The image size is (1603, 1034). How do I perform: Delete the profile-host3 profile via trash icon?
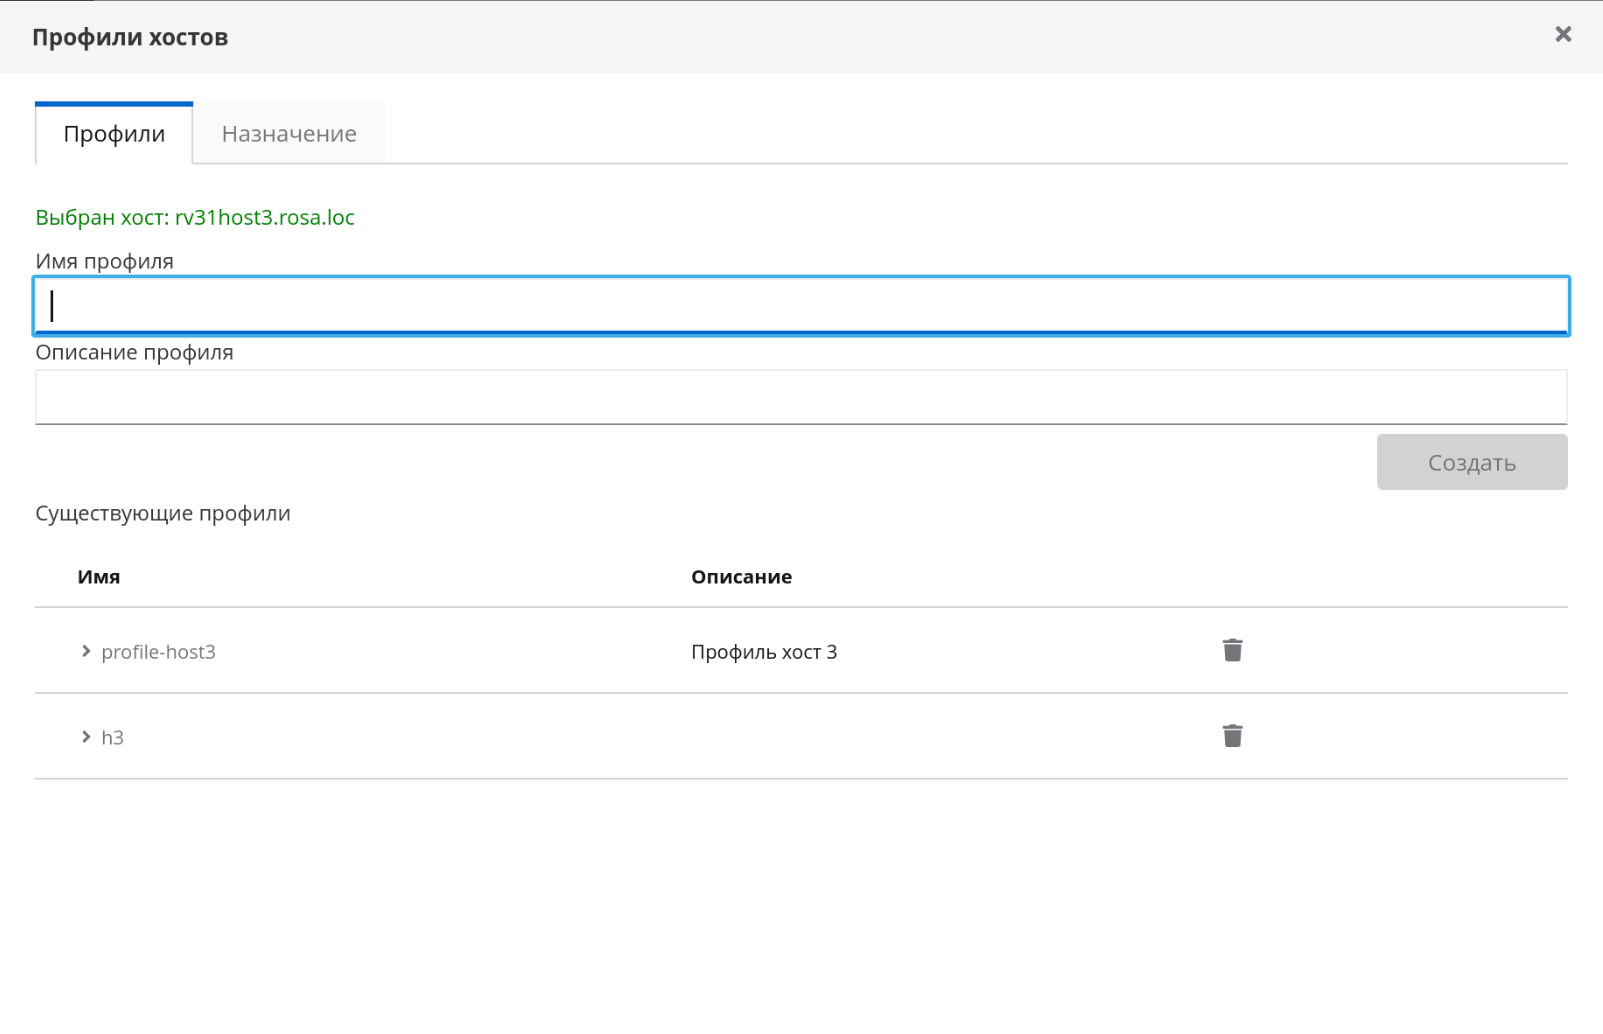tap(1232, 651)
